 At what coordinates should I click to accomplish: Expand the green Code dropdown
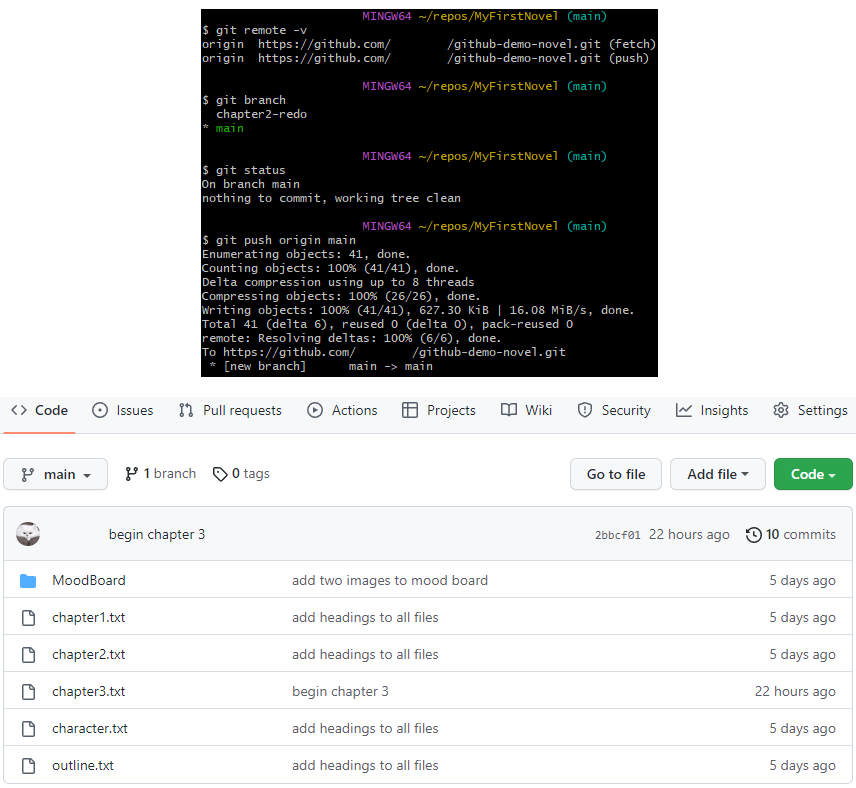pyautogui.click(x=813, y=474)
